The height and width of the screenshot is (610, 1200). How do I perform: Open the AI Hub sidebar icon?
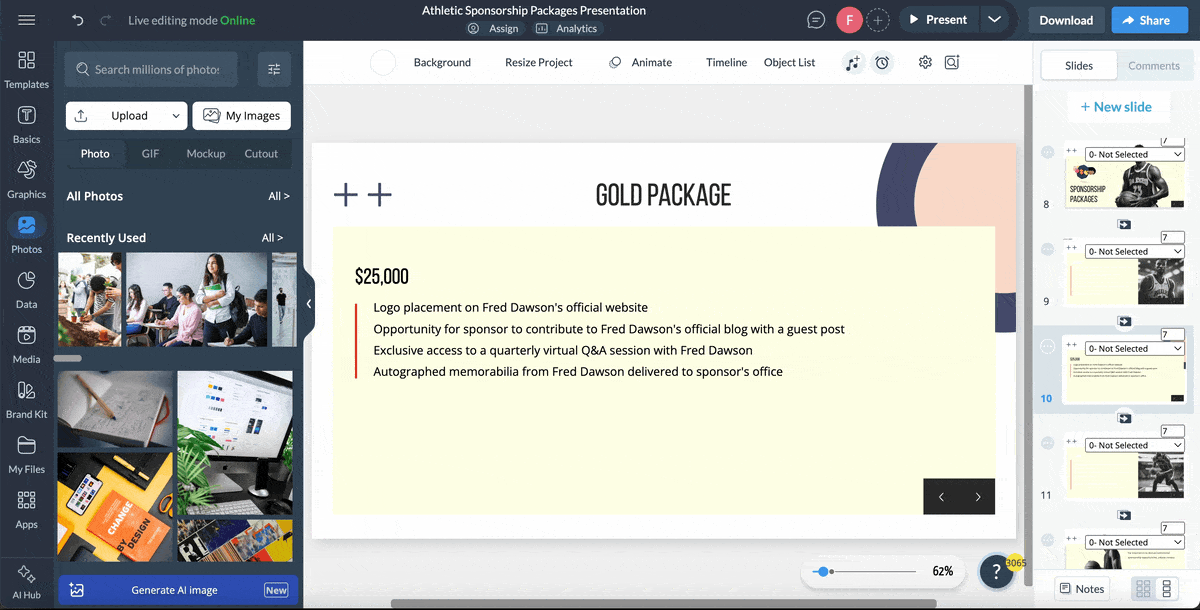point(27,580)
